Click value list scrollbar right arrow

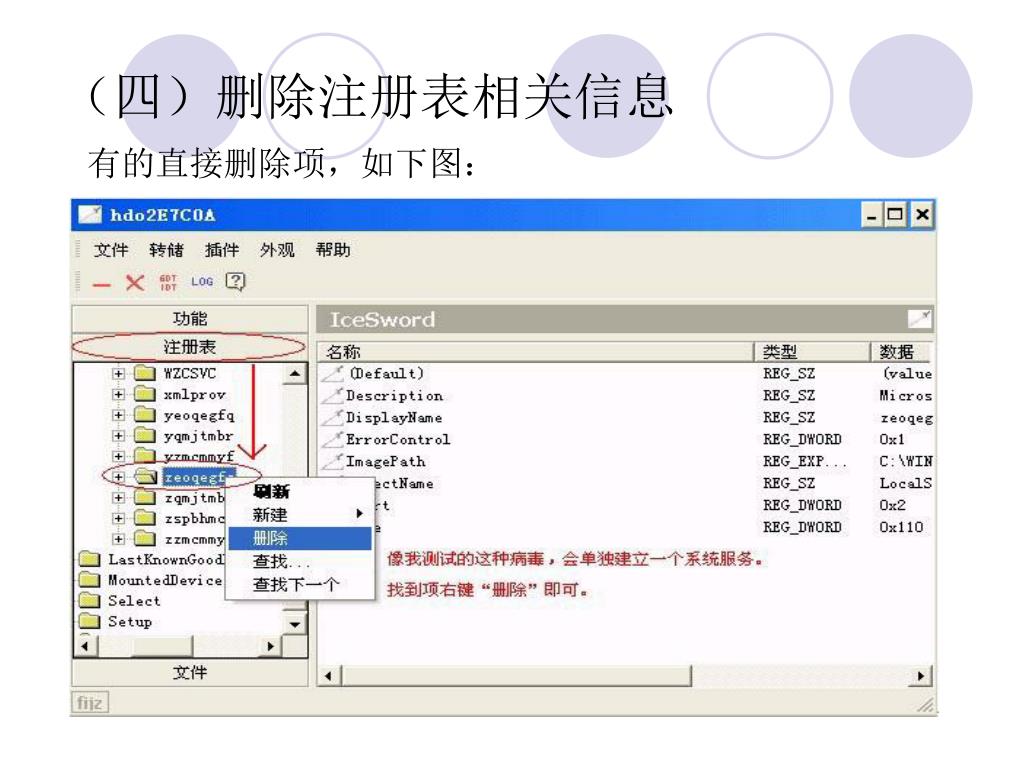[x=921, y=676]
